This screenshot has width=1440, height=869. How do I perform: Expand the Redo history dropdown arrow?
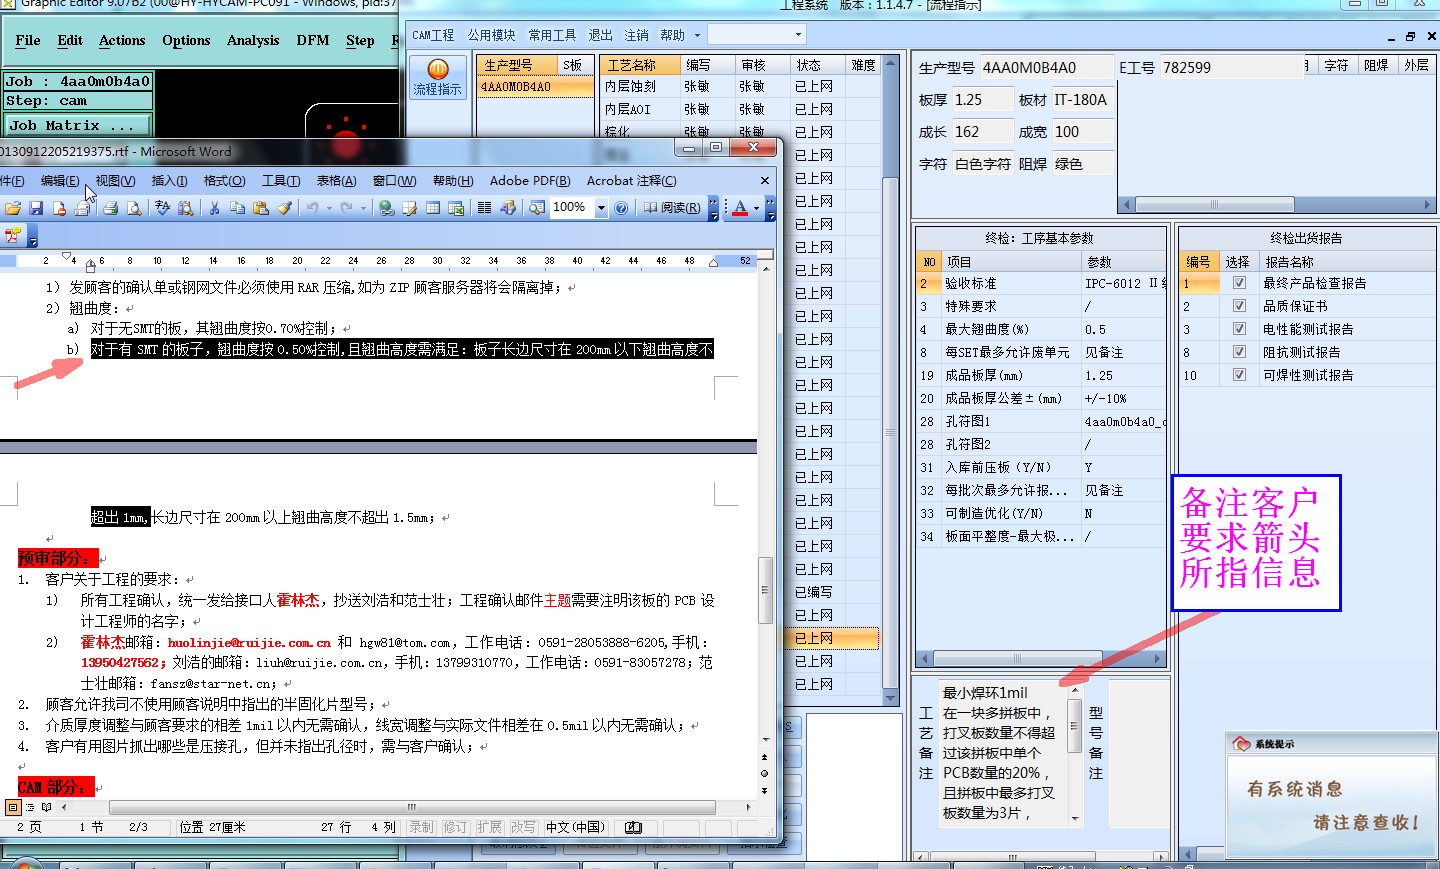point(363,208)
